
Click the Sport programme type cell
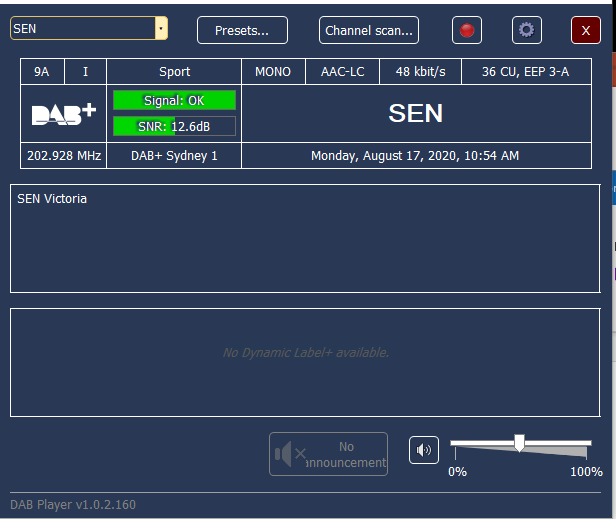(x=174, y=72)
